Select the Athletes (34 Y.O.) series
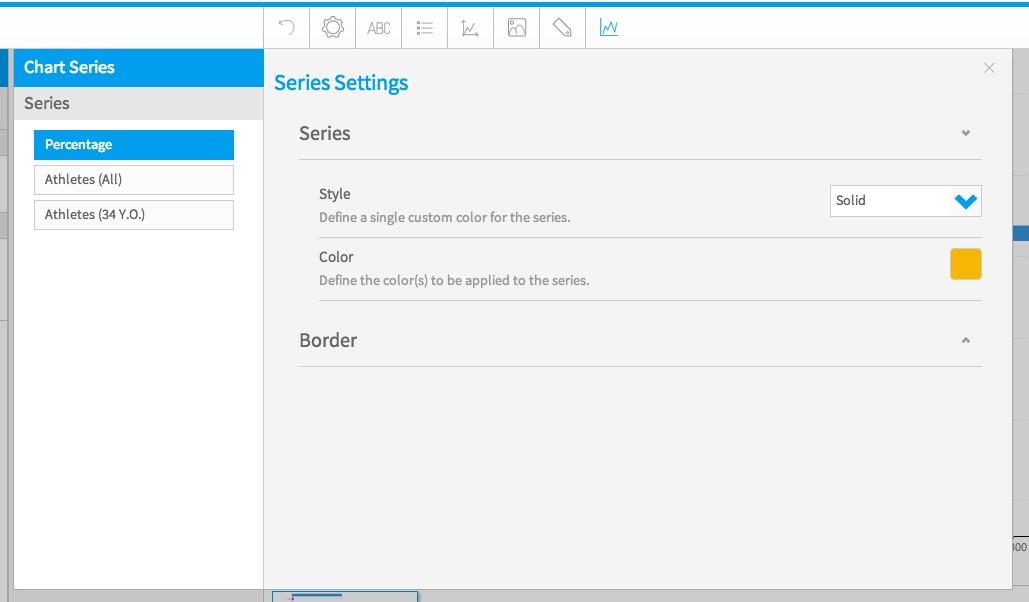Image resolution: width=1029 pixels, height=602 pixels. [134, 215]
